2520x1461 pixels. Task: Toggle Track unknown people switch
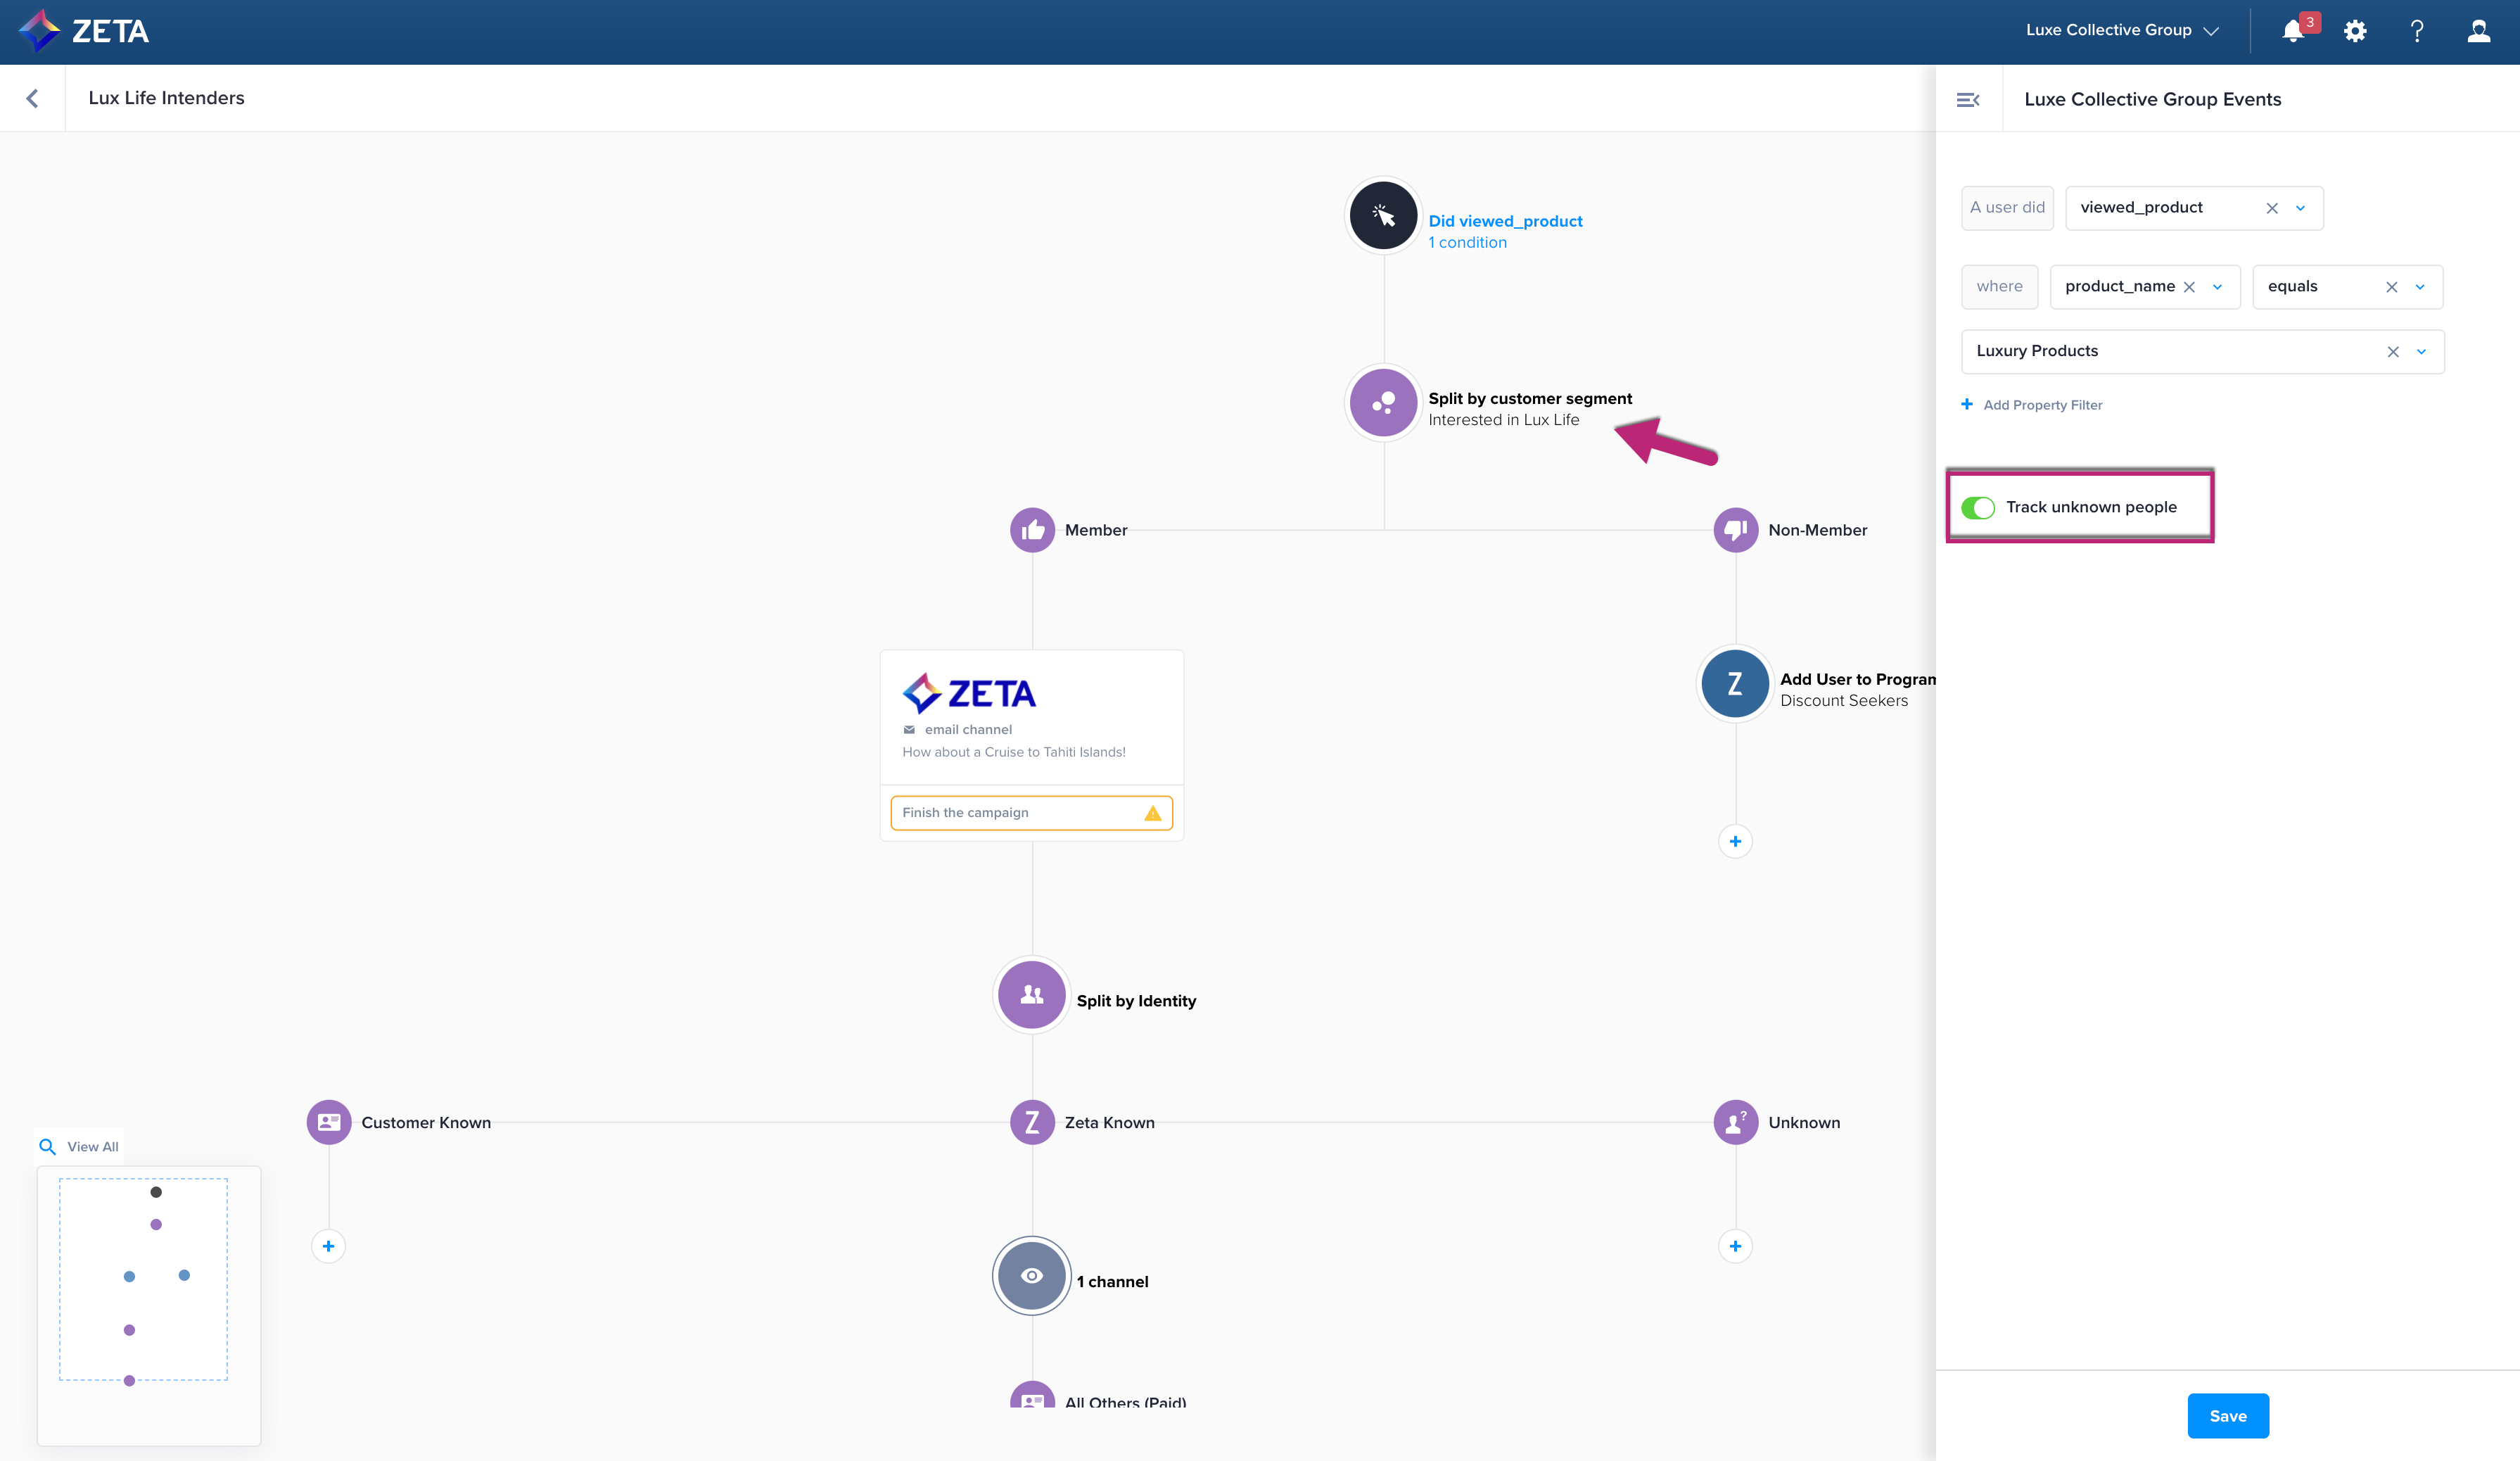[1977, 508]
